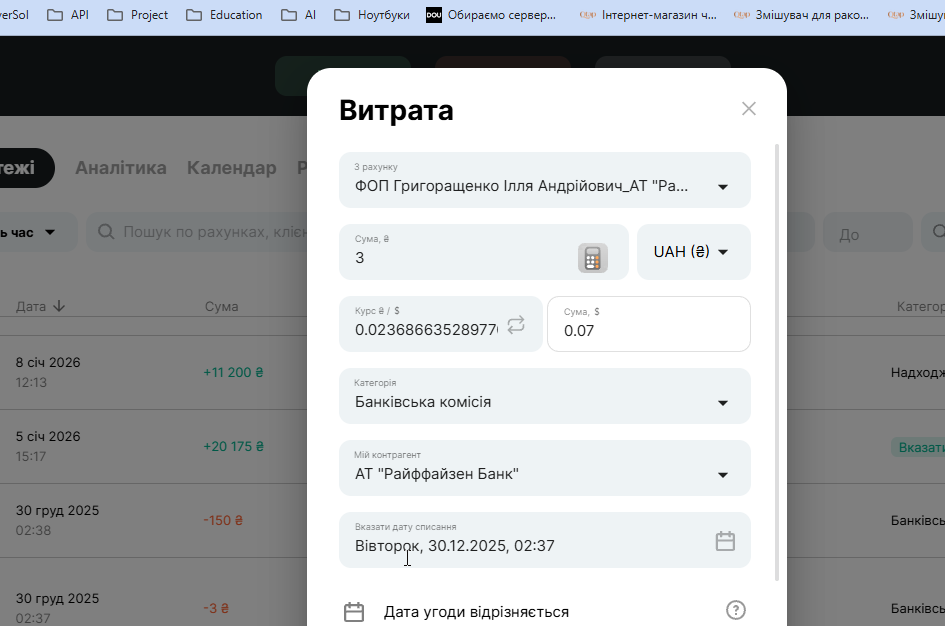Image resolution: width=945 pixels, height=626 pixels.
Task: Open the UAH (₴) currency dropdown
Action: (x=694, y=252)
